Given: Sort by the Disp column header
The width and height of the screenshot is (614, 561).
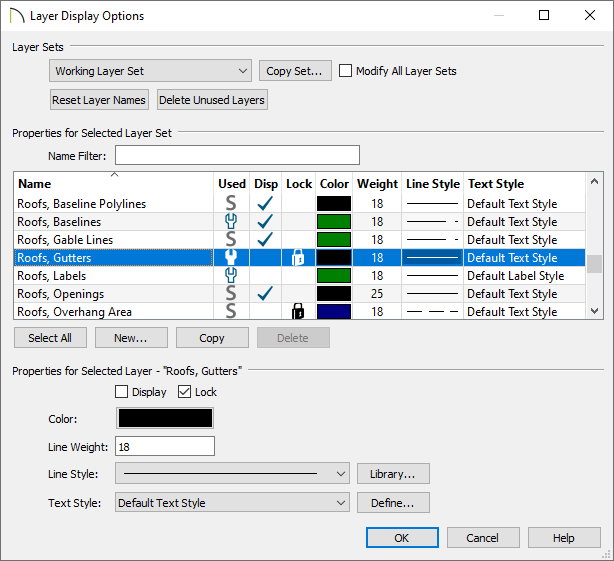Looking at the screenshot, I should pos(266,184).
